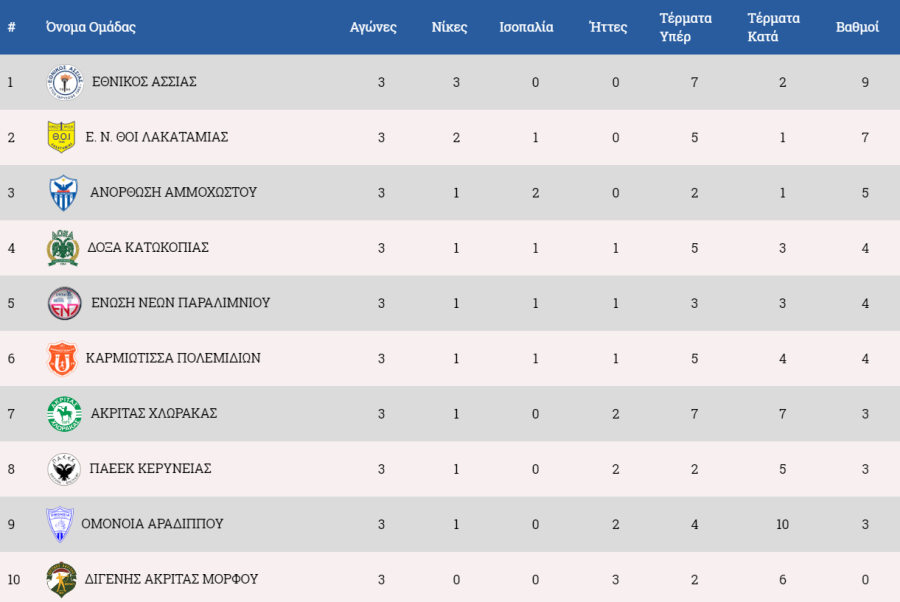This screenshot has width=900, height=602.
Task: Click the ΑΚΡΙΤΑΣ ΧΛΩΡΑΚΑΣ team name
Action: (154, 413)
